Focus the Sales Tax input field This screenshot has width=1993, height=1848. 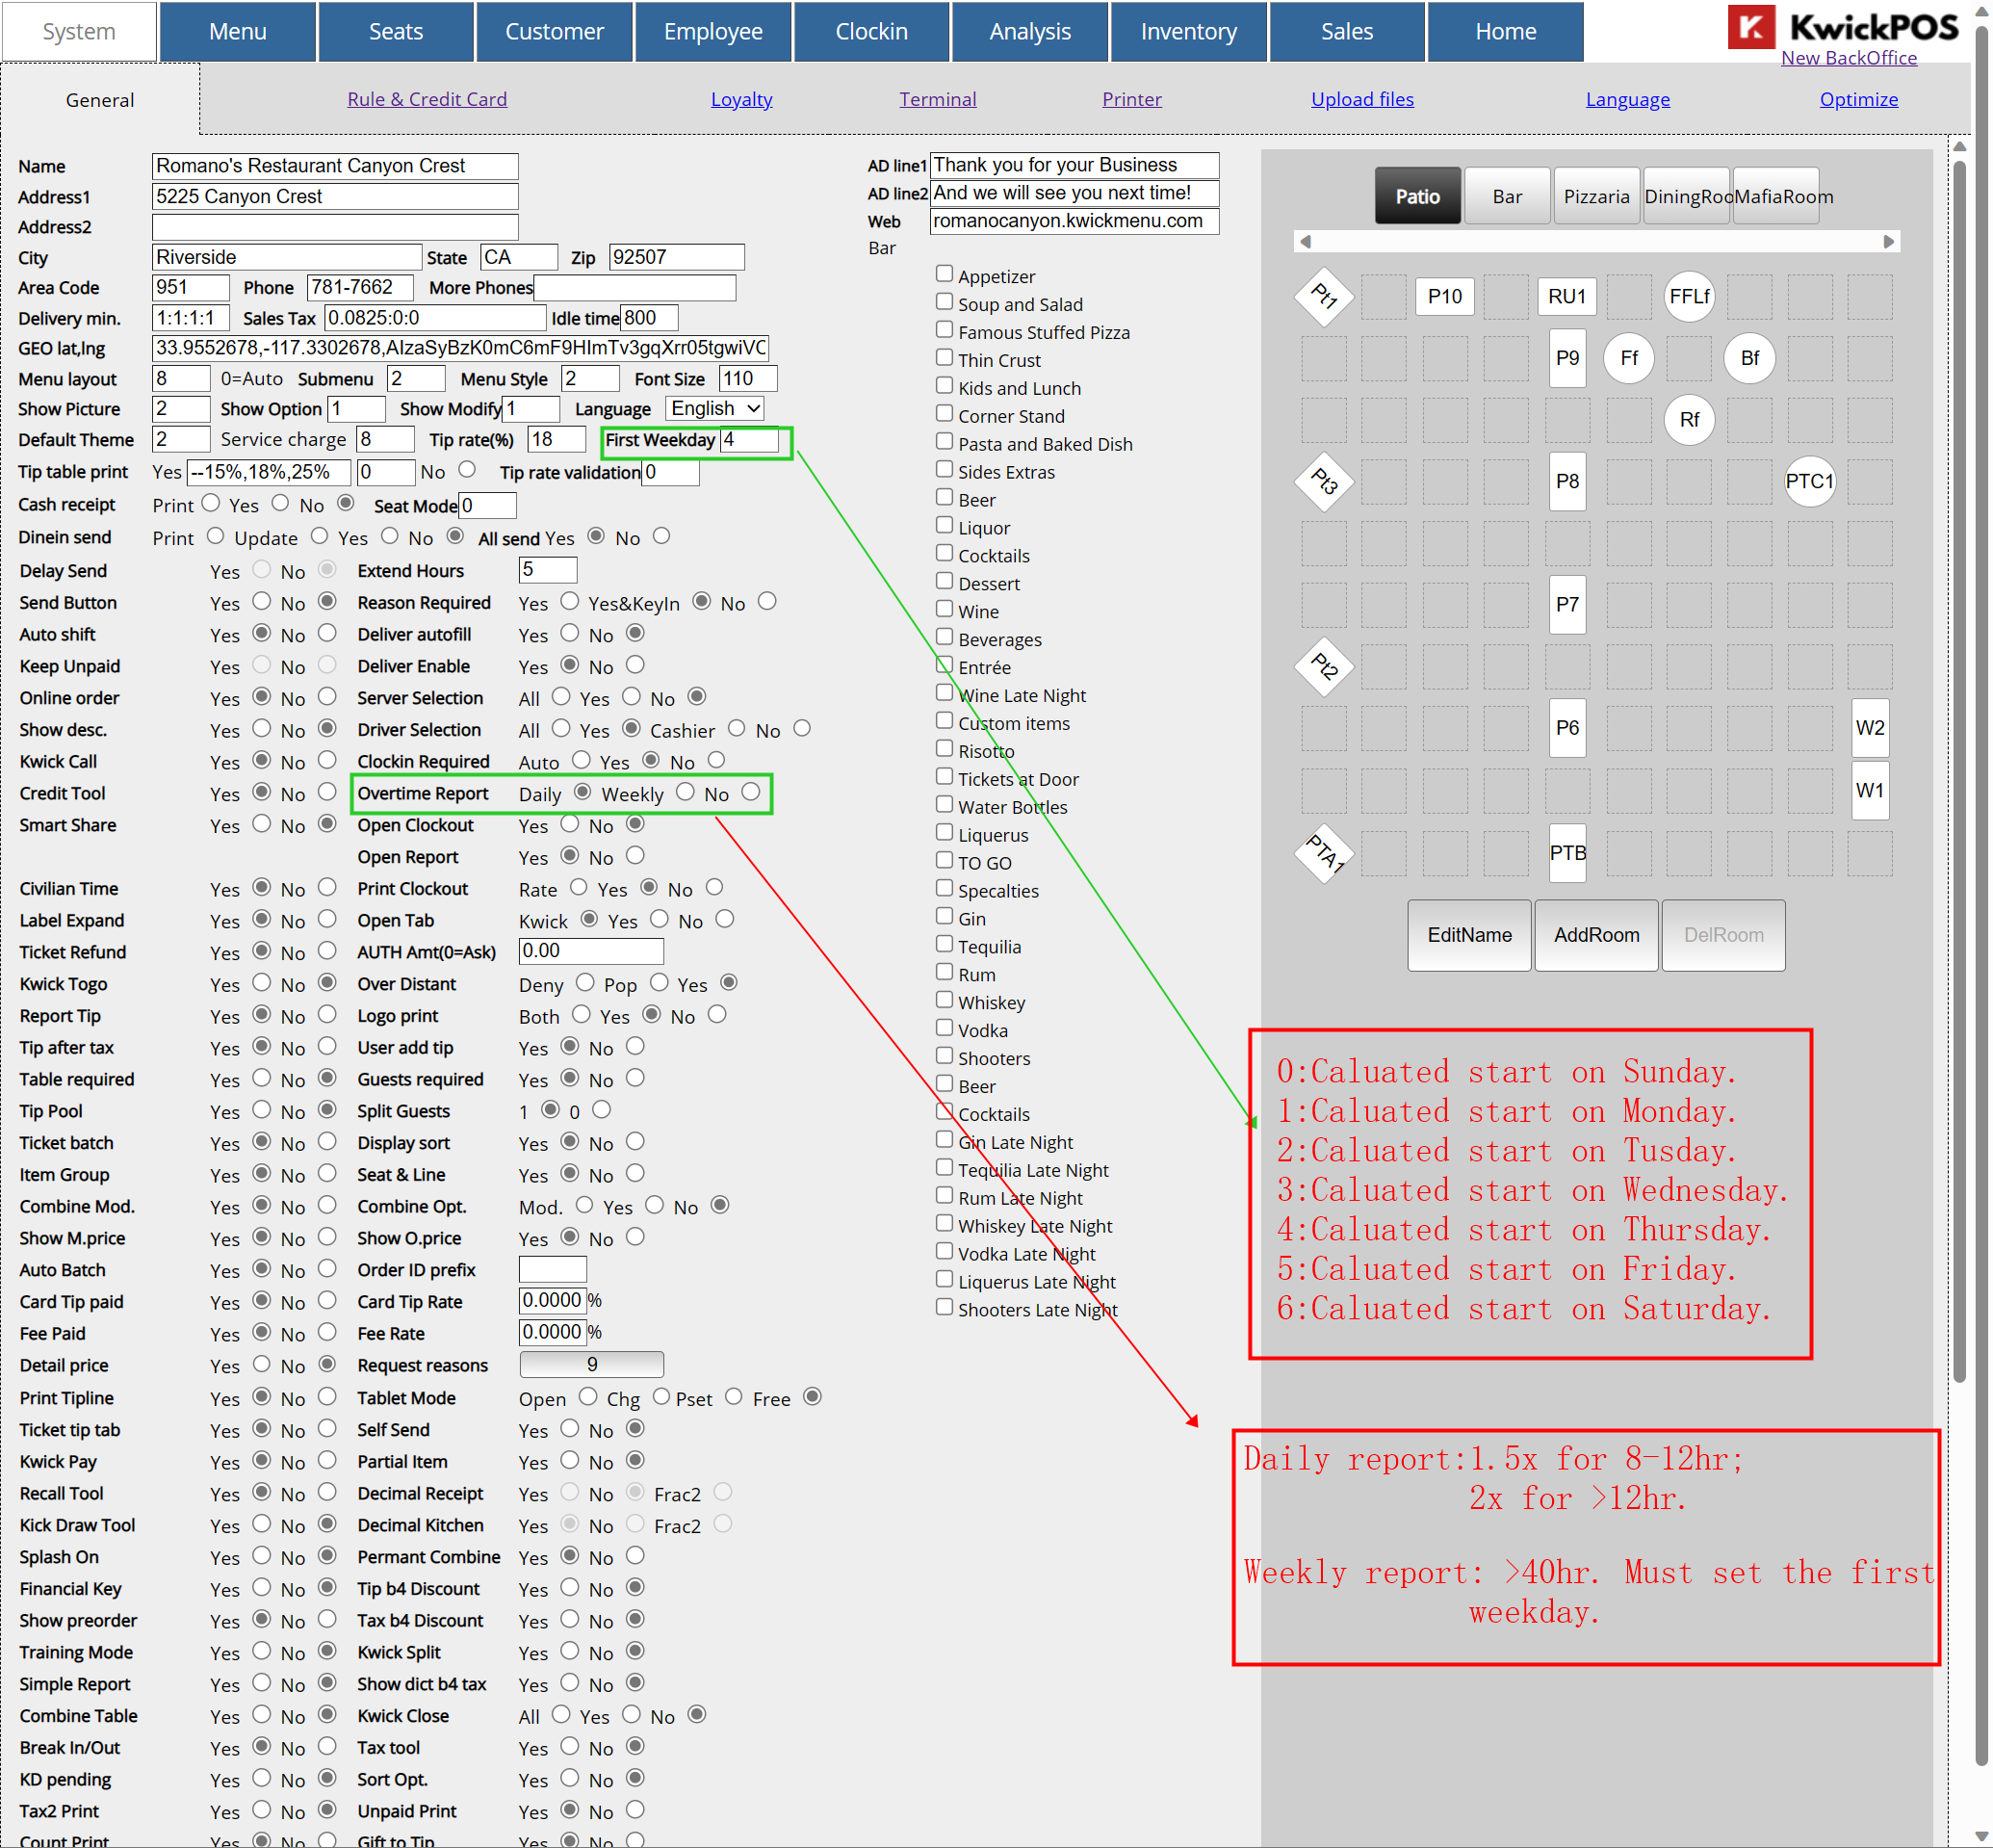(435, 318)
